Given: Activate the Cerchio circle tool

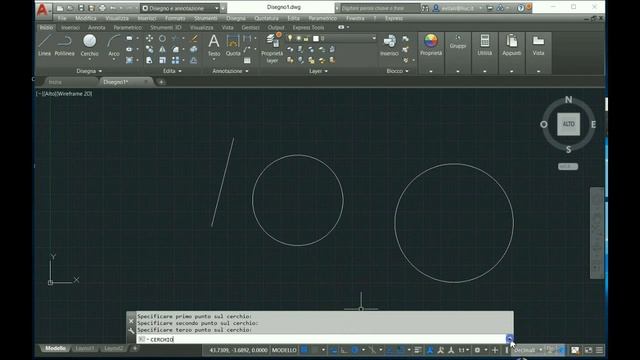Looking at the screenshot, I should (x=89, y=45).
